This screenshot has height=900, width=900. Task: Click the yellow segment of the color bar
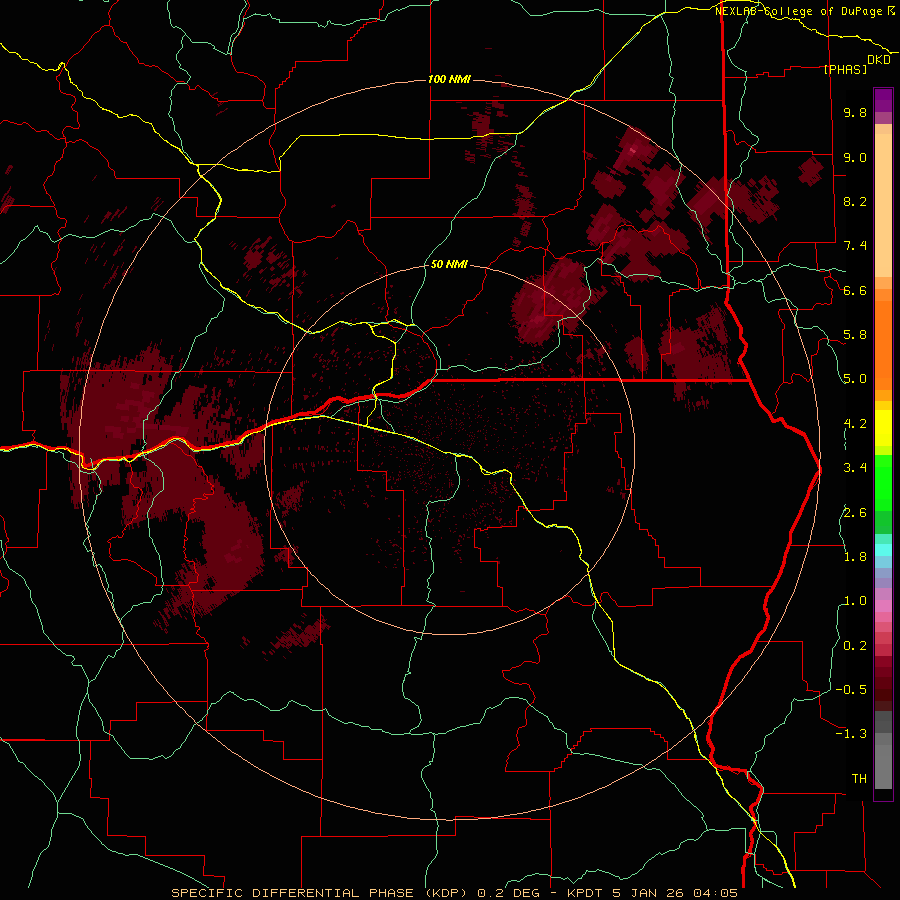[883, 428]
